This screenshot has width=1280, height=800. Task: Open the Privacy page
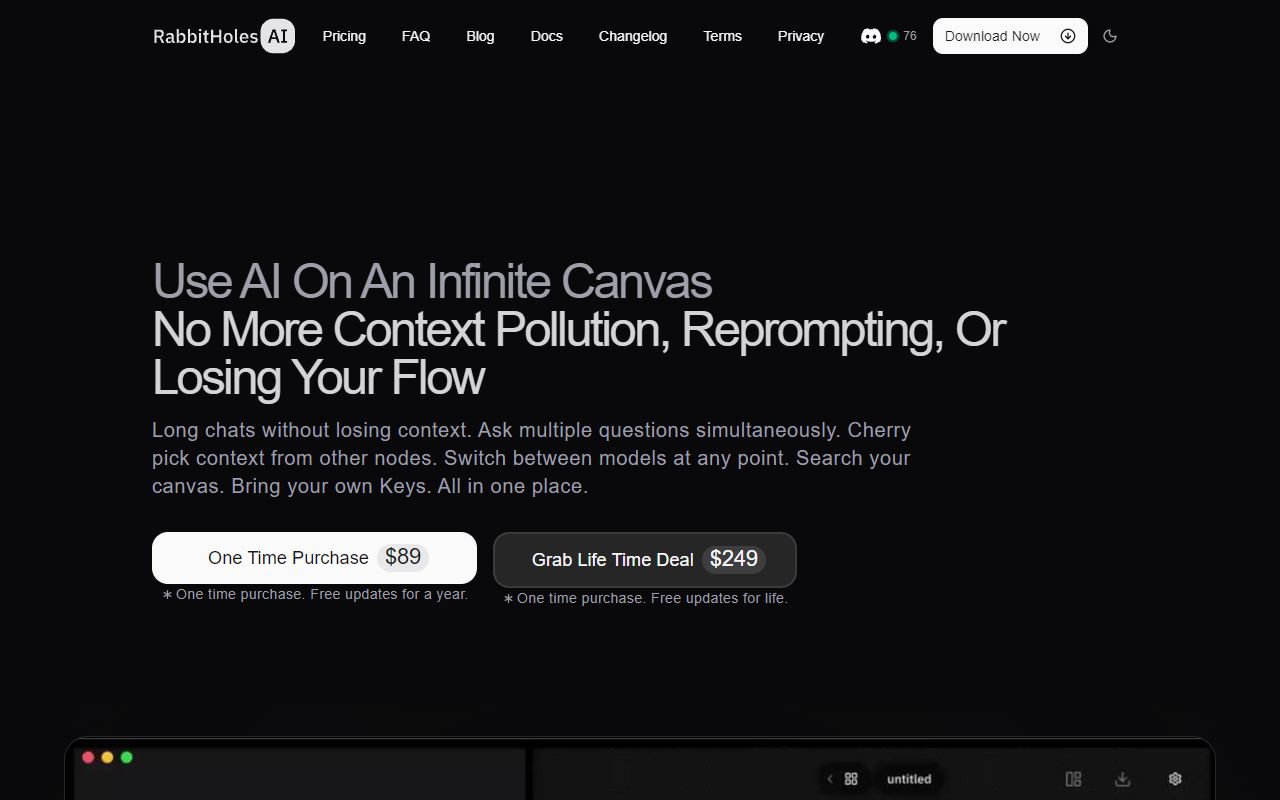coord(800,36)
